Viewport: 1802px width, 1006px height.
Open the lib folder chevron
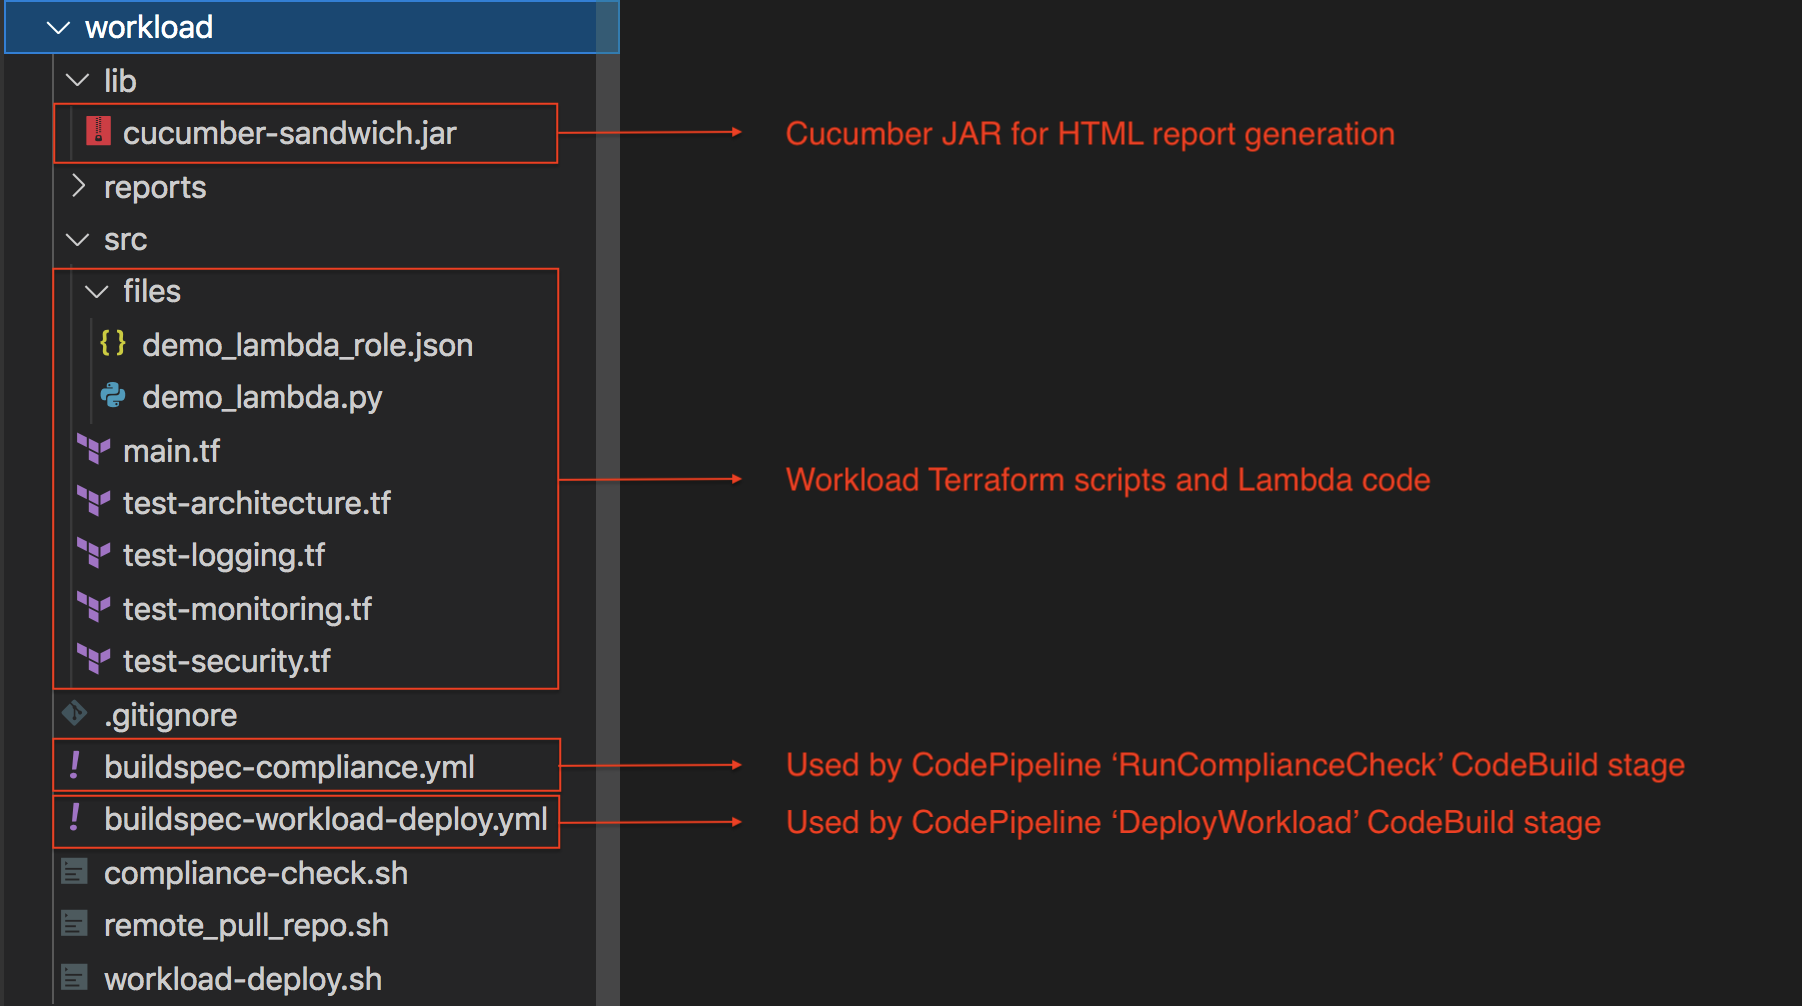point(77,80)
